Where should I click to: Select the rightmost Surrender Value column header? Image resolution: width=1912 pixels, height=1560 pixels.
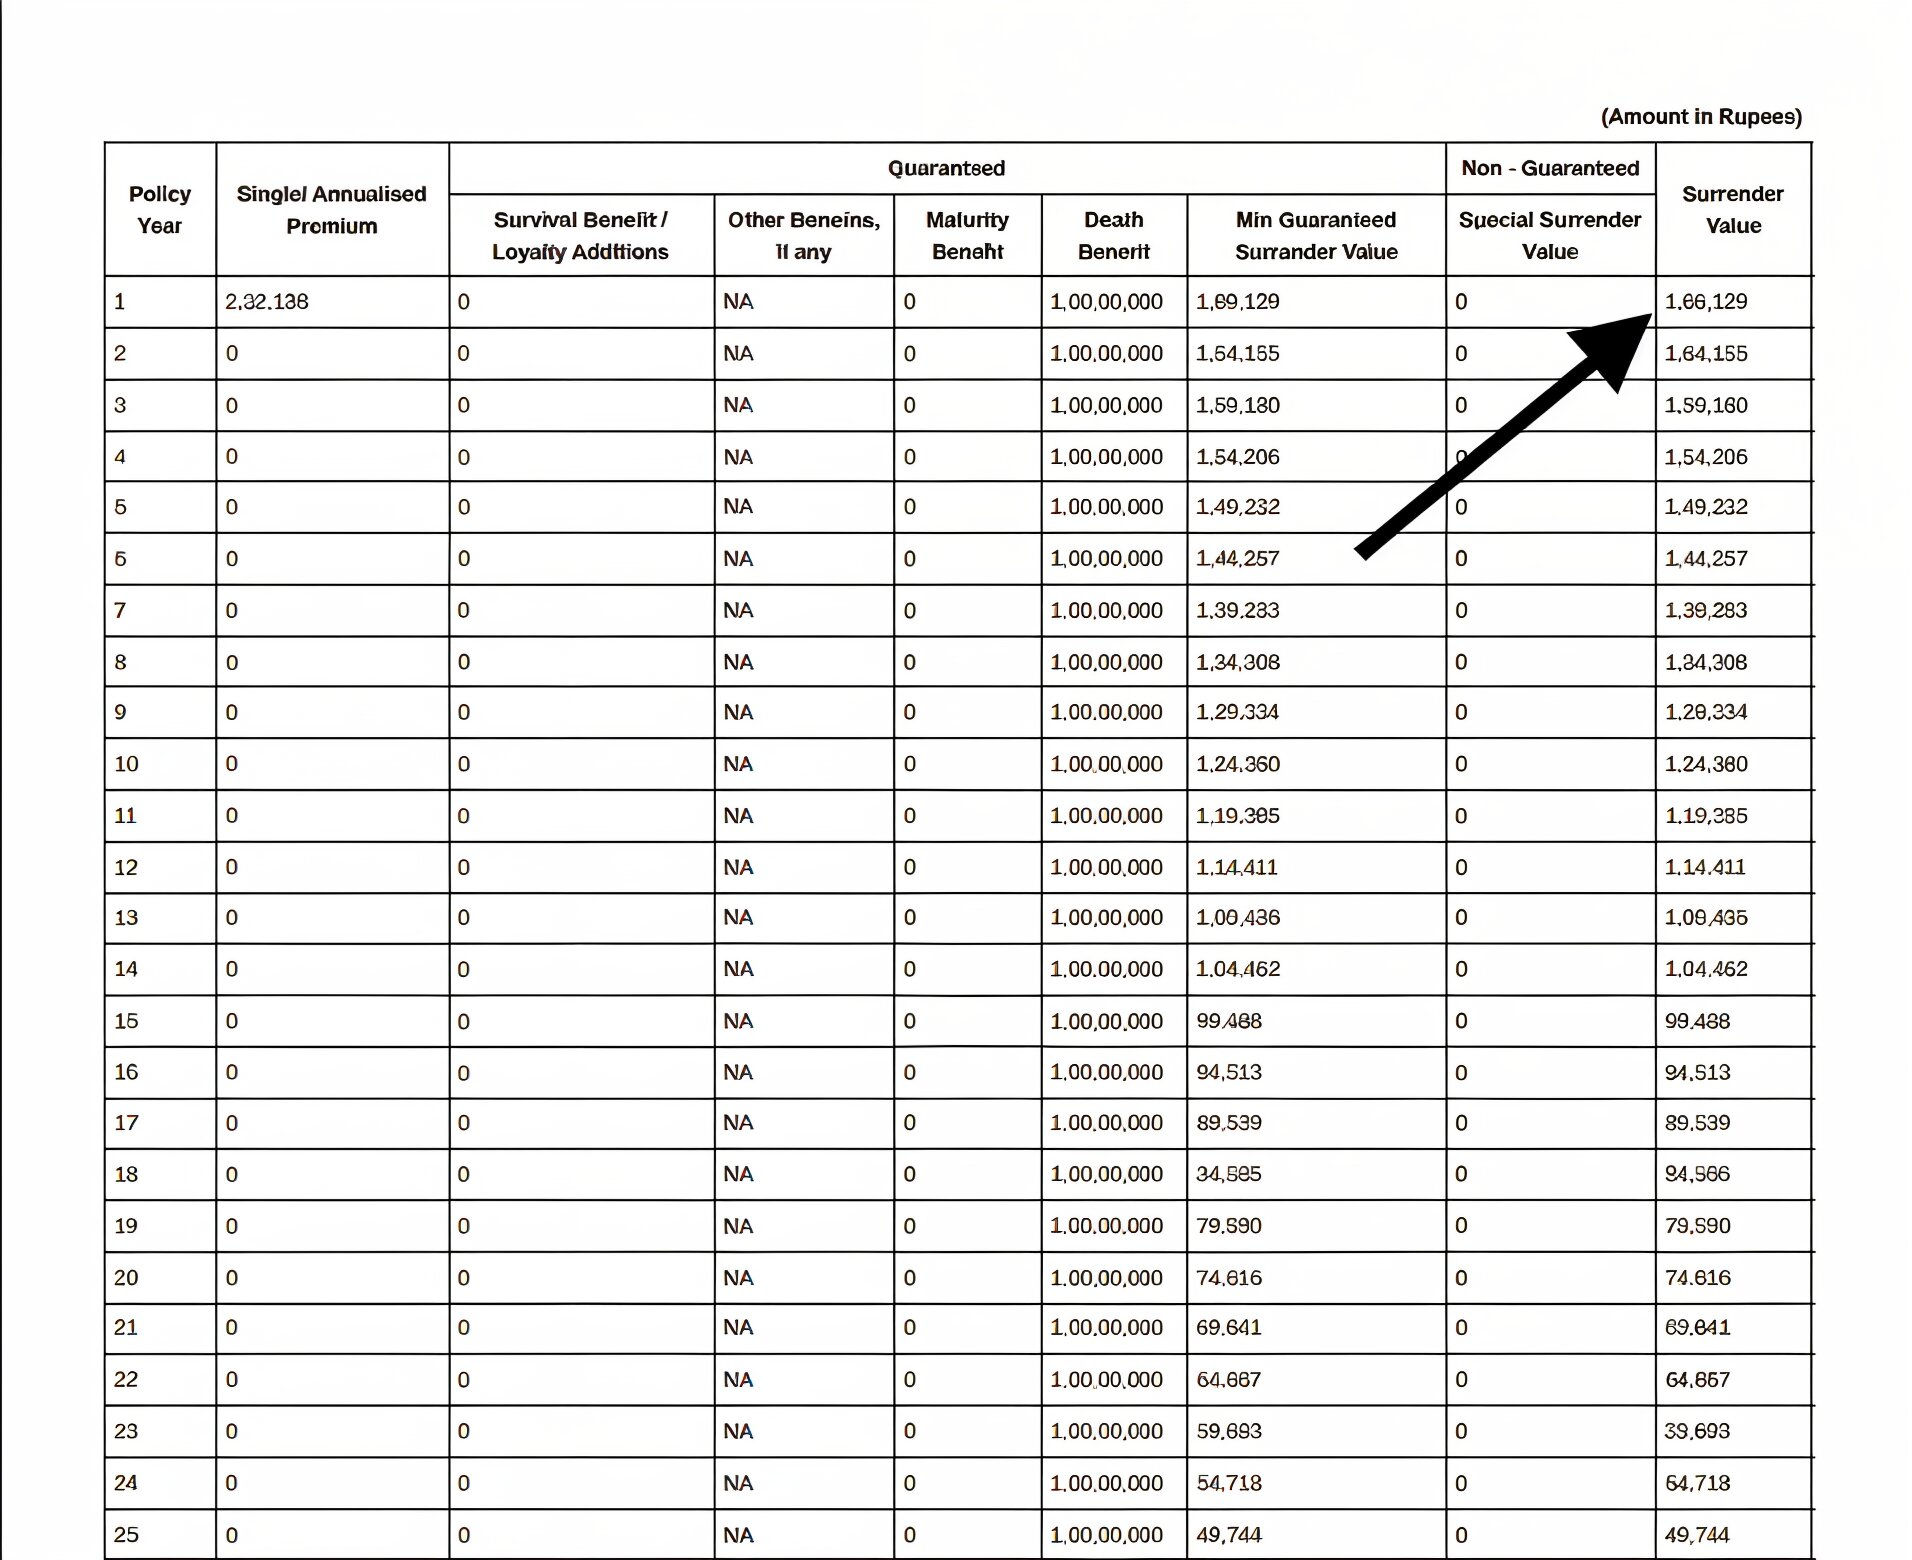pyautogui.click(x=1732, y=210)
